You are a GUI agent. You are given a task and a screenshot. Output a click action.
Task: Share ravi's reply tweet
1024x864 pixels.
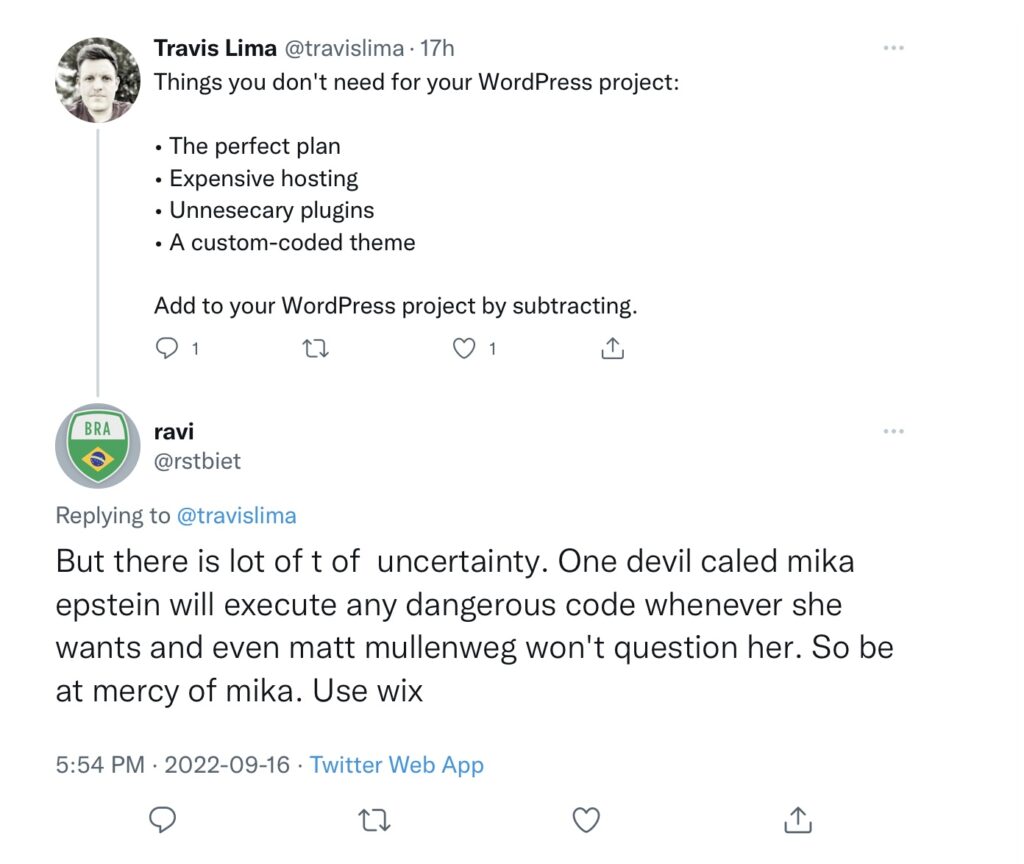click(x=797, y=820)
